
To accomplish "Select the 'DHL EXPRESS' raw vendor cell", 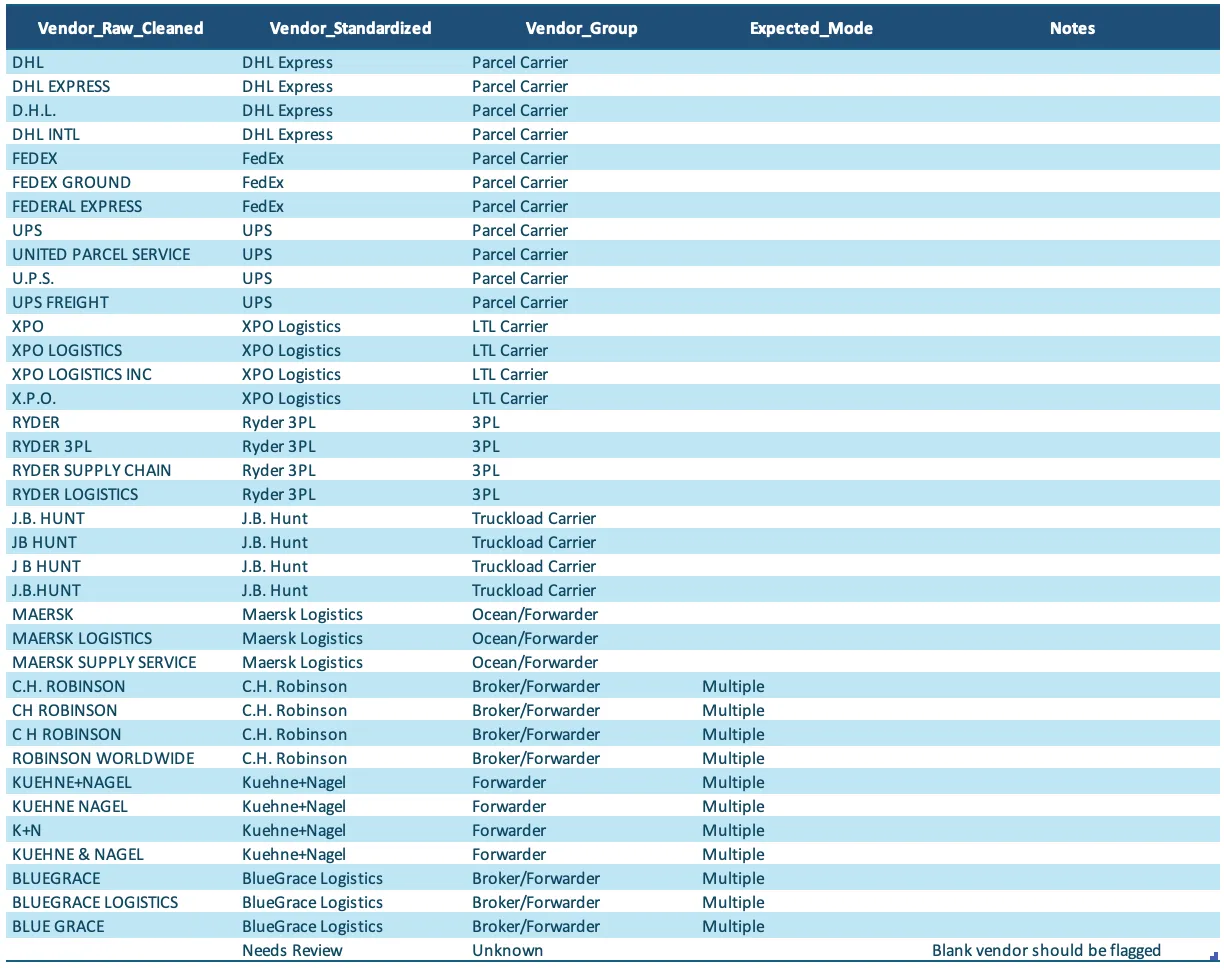I will click(121, 86).
